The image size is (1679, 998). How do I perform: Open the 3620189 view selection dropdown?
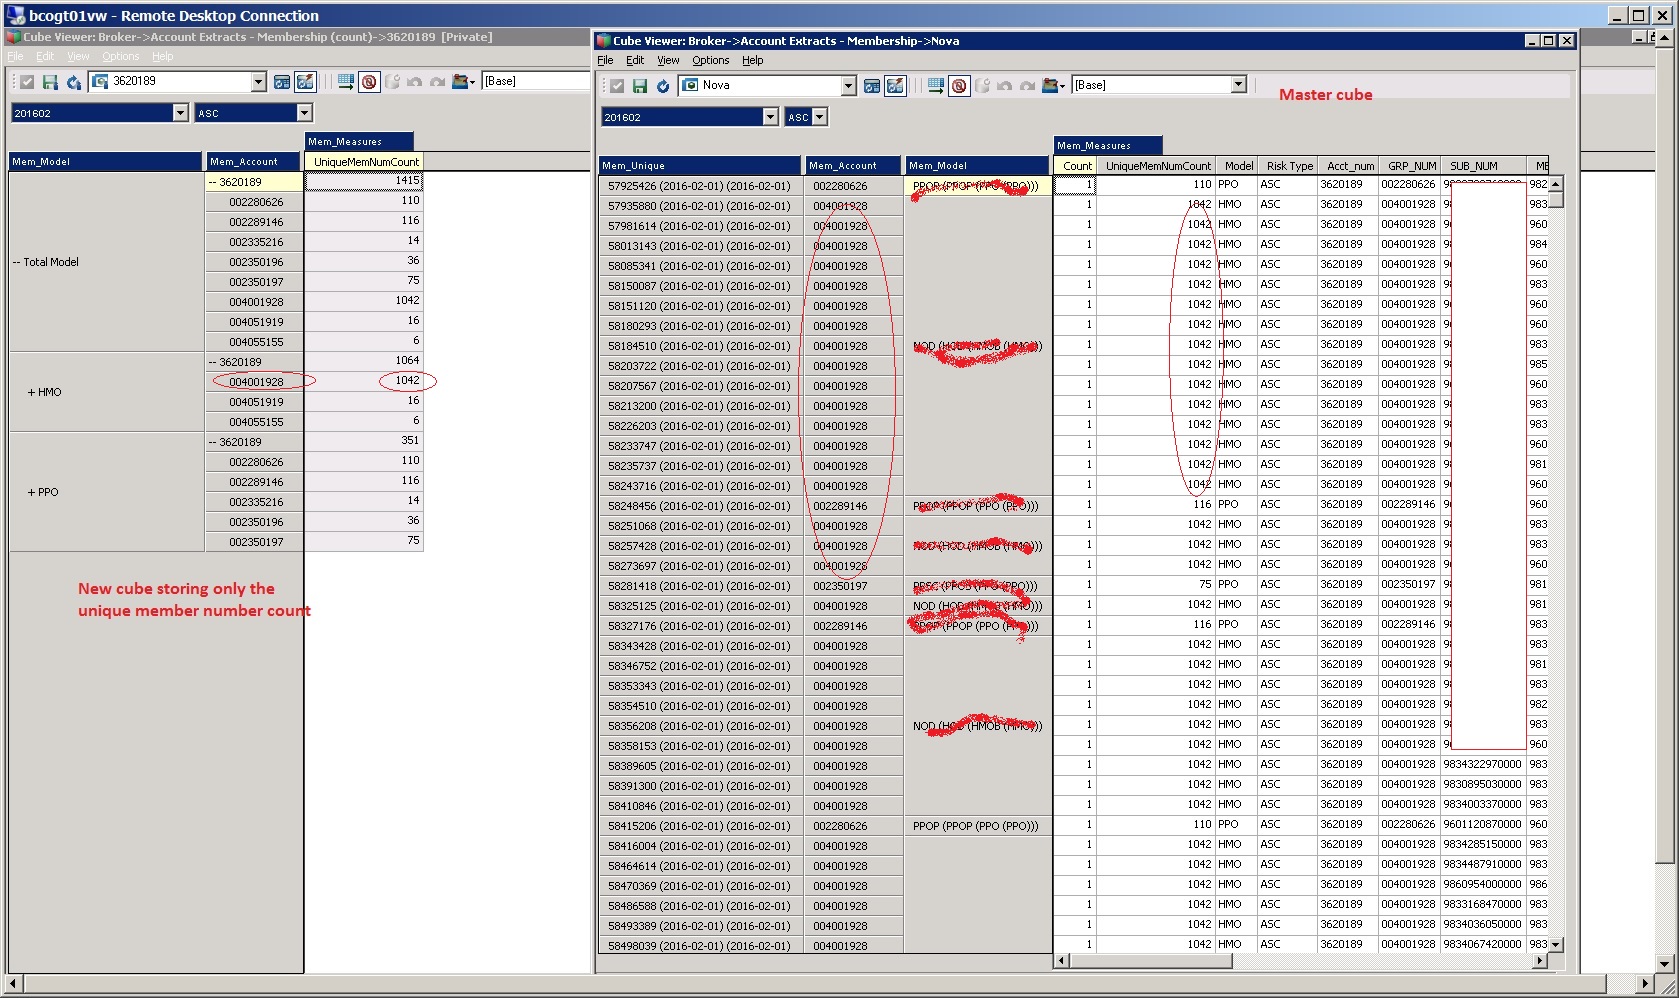tap(258, 82)
